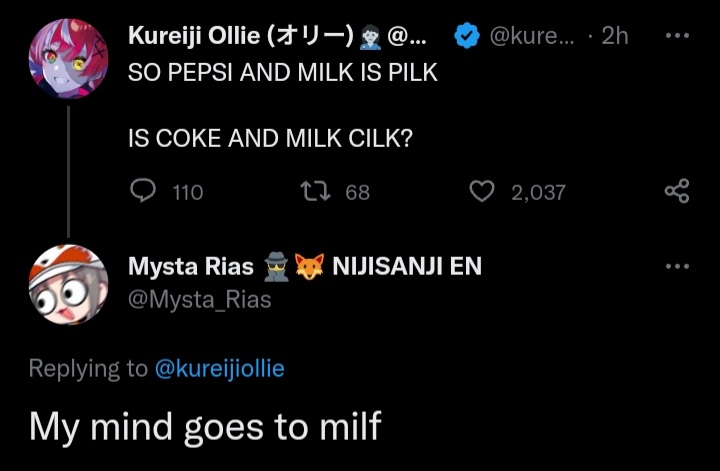Click the 2,037 likes count

(538, 192)
